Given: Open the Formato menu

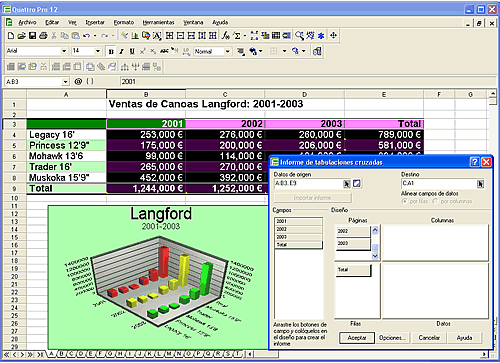Looking at the screenshot, I should (x=124, y=22).
